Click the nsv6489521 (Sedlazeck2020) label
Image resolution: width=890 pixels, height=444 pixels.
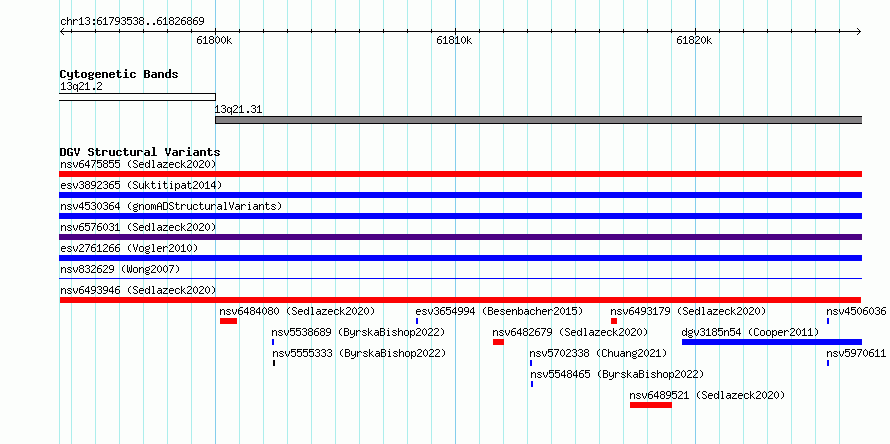[707, 395]
